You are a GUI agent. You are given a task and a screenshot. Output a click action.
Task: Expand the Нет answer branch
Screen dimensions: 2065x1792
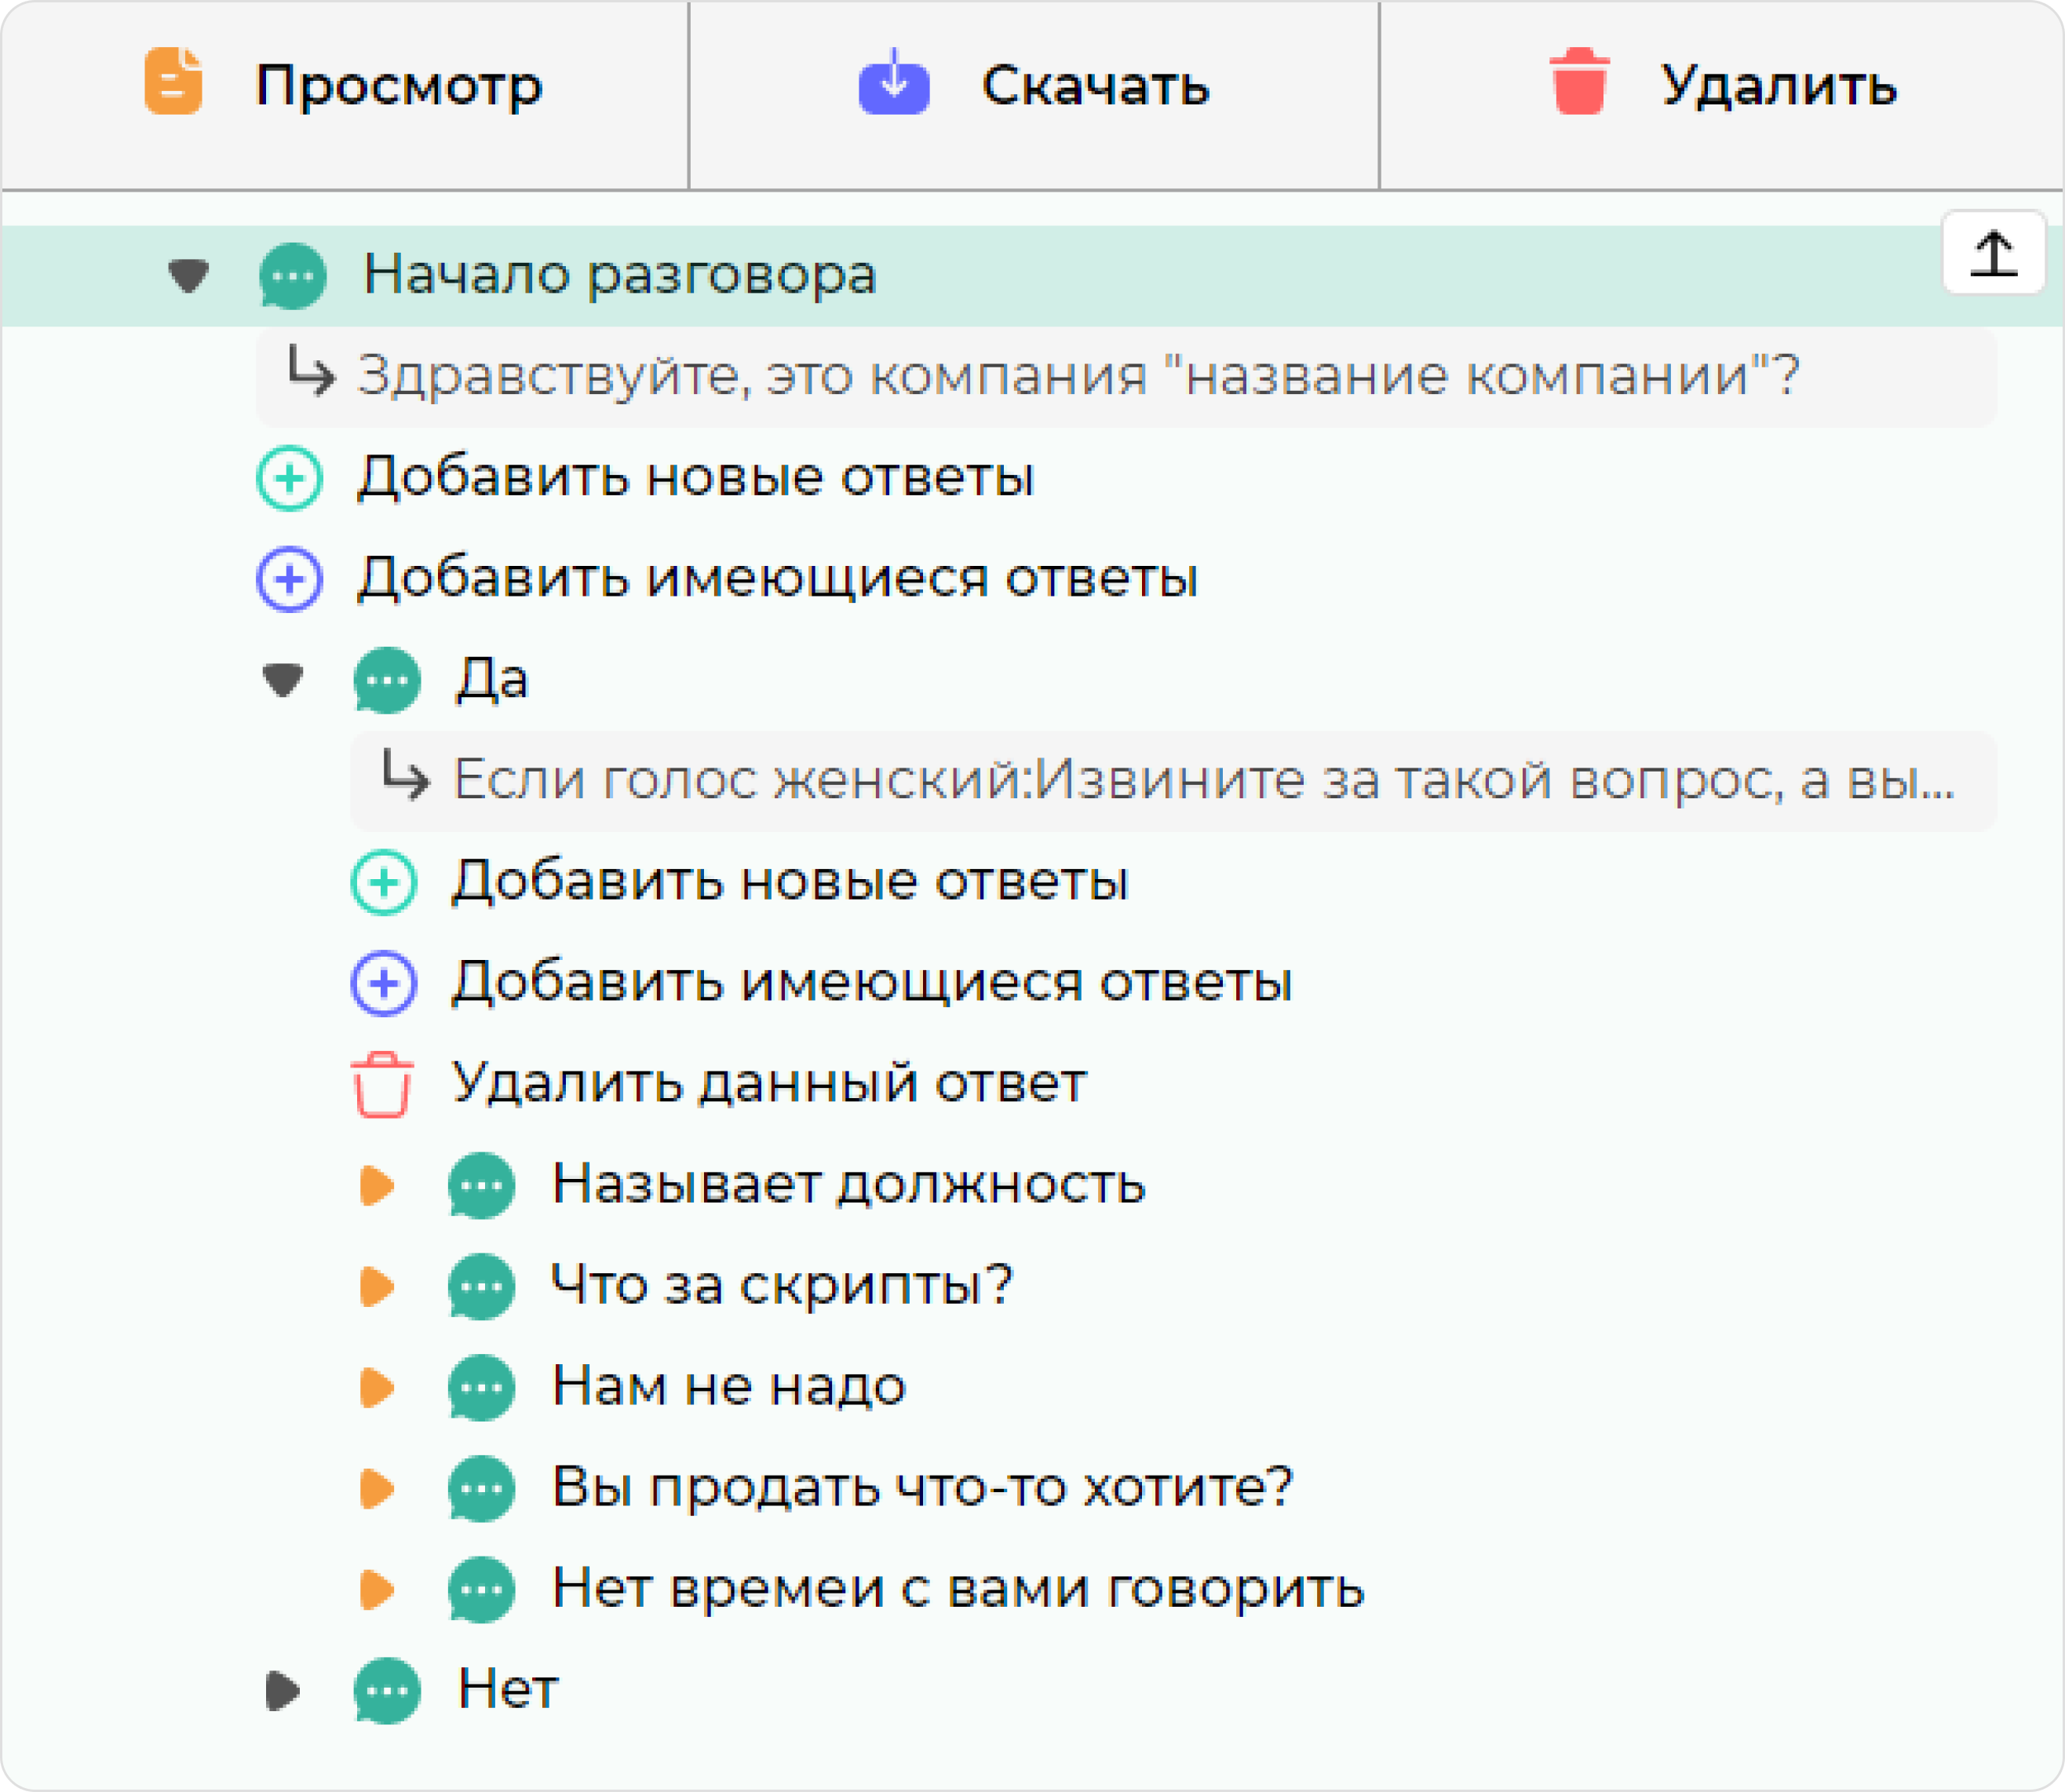[x=283, y=1691]
